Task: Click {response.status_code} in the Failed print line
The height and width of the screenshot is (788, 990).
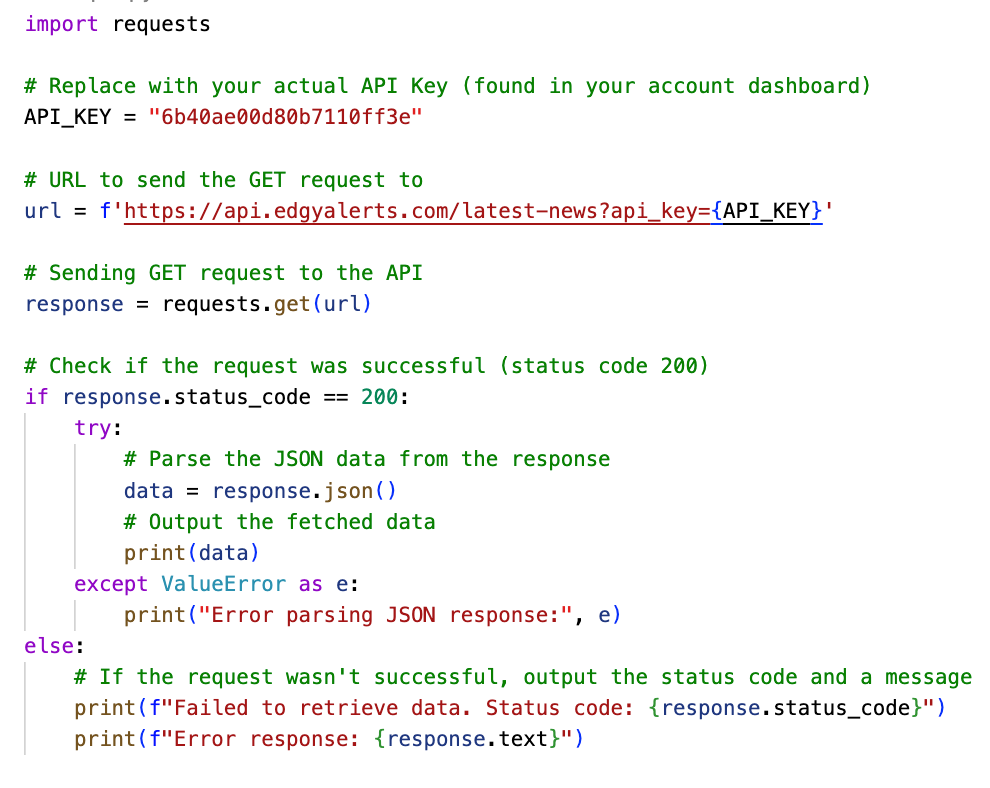Action: [785, 708]
